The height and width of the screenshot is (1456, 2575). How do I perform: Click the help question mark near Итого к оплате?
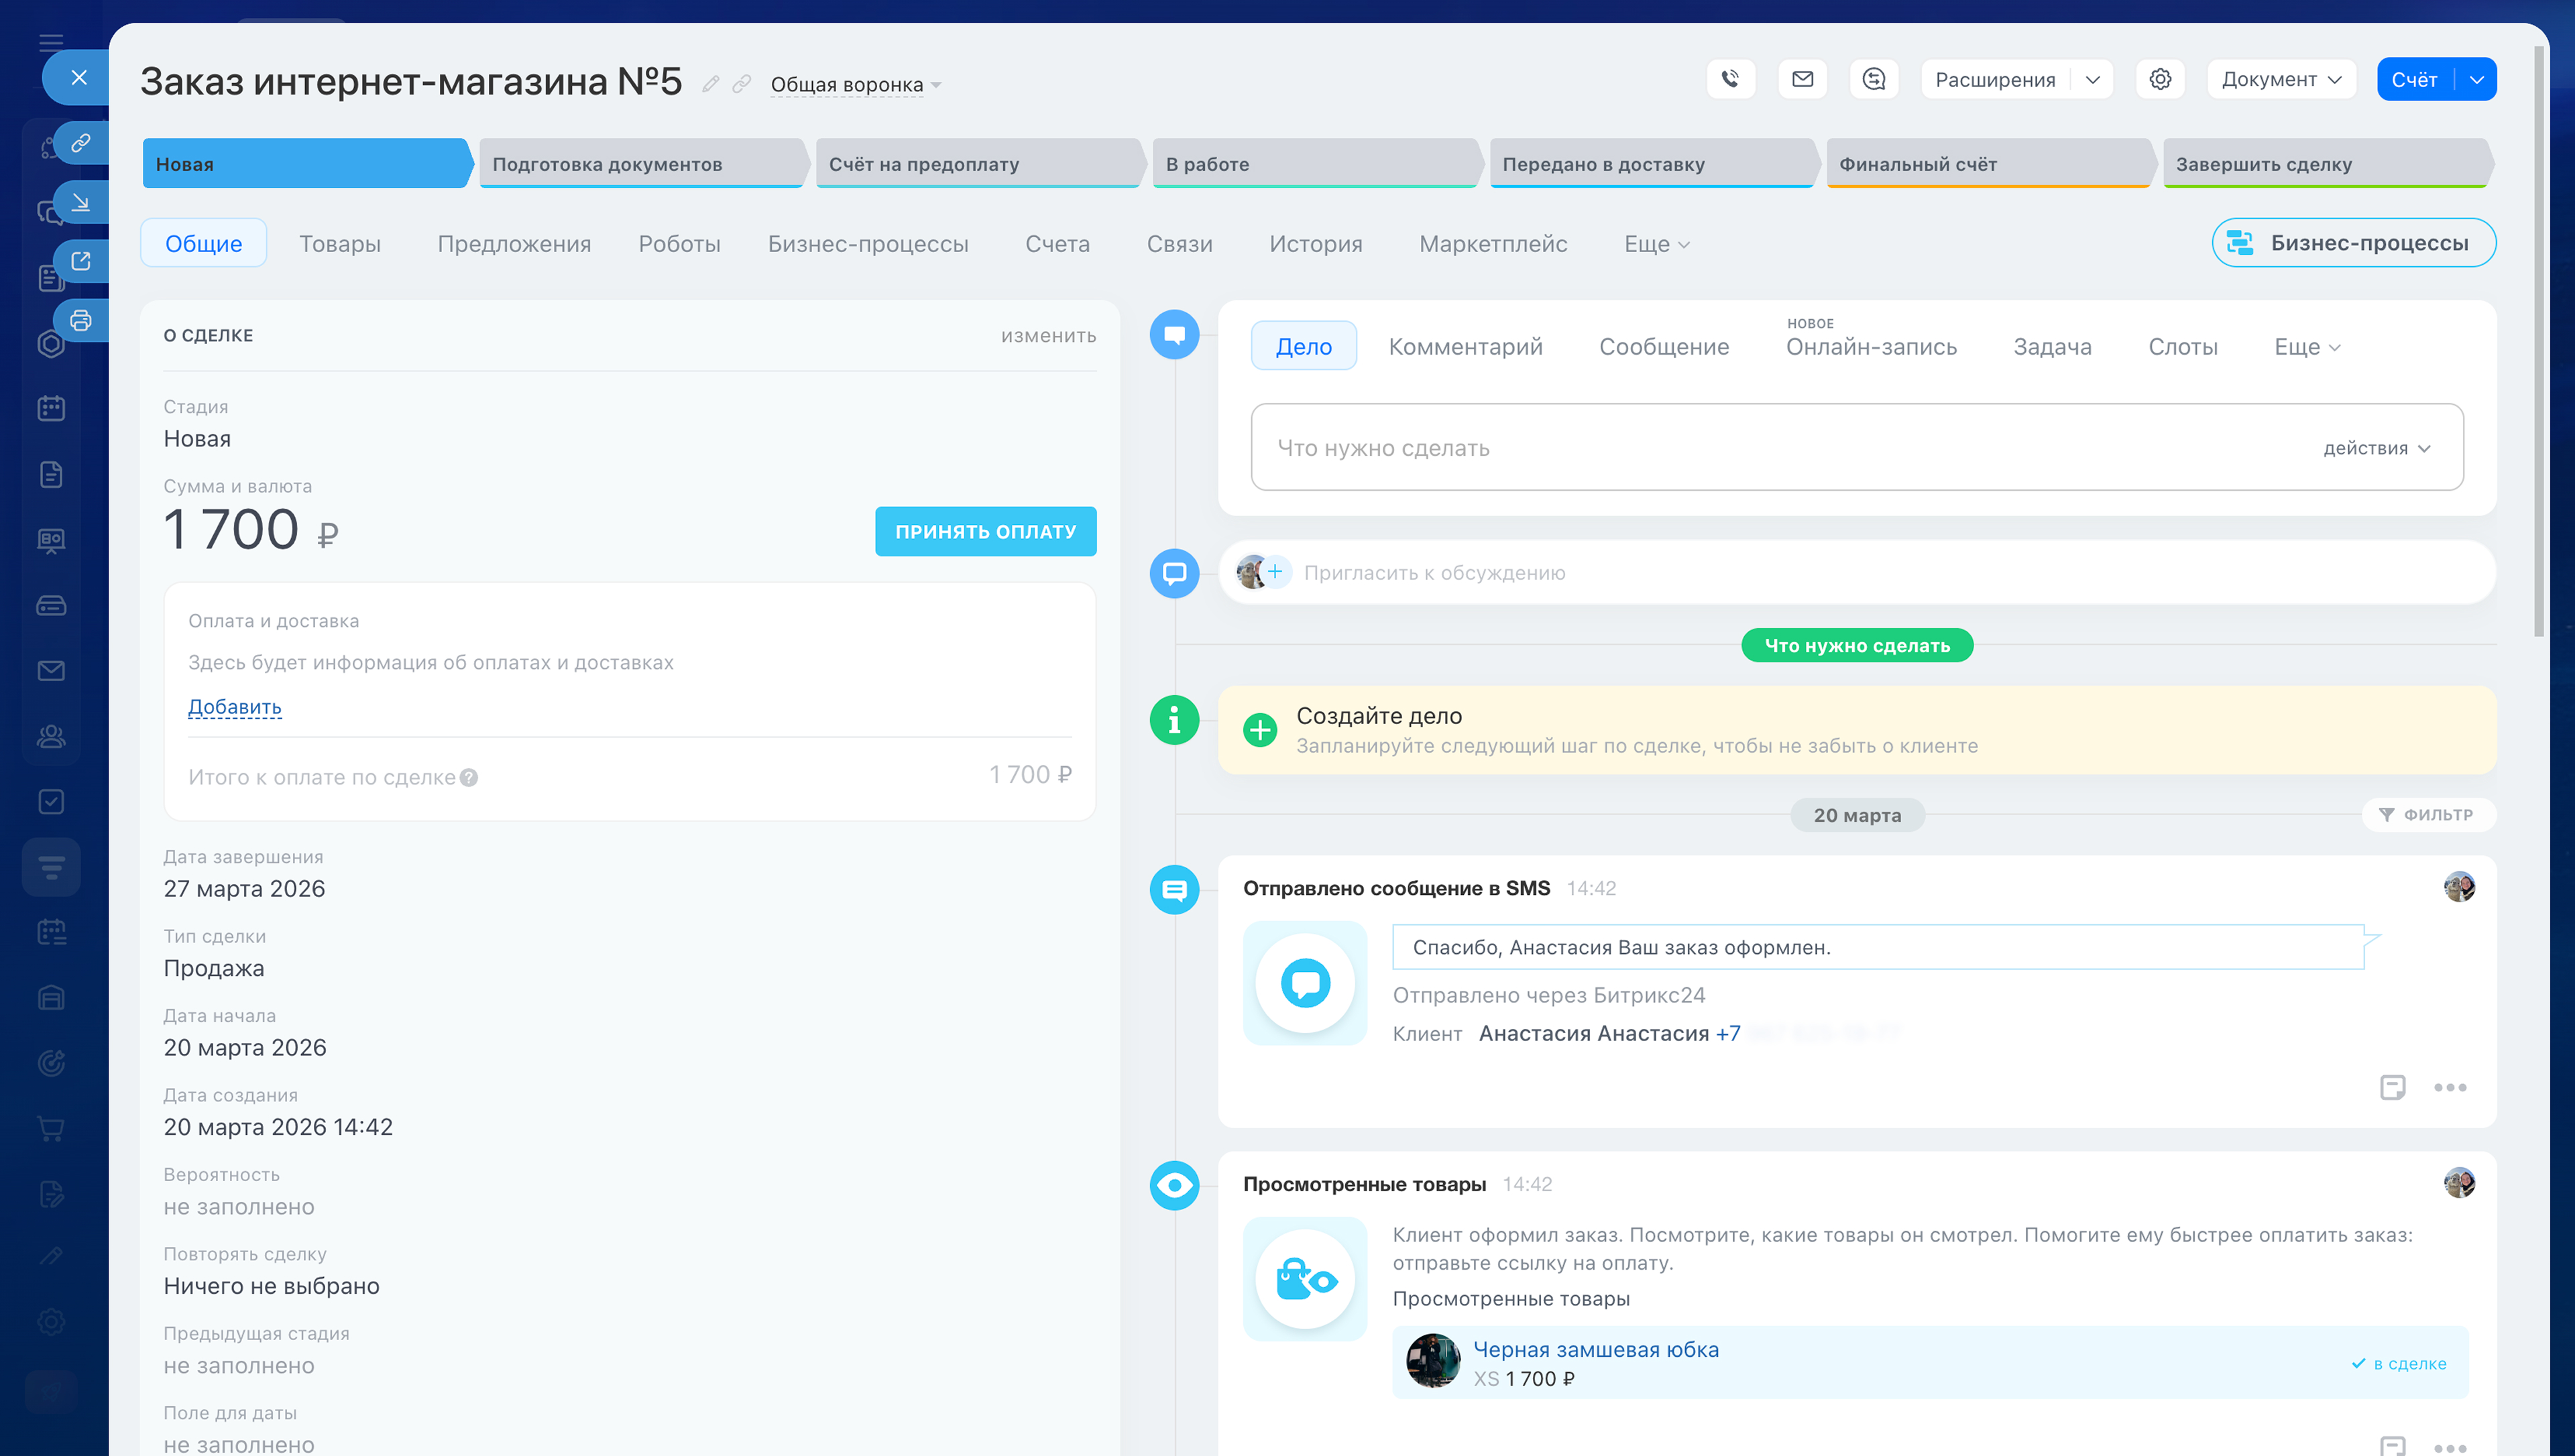(469, 778)
